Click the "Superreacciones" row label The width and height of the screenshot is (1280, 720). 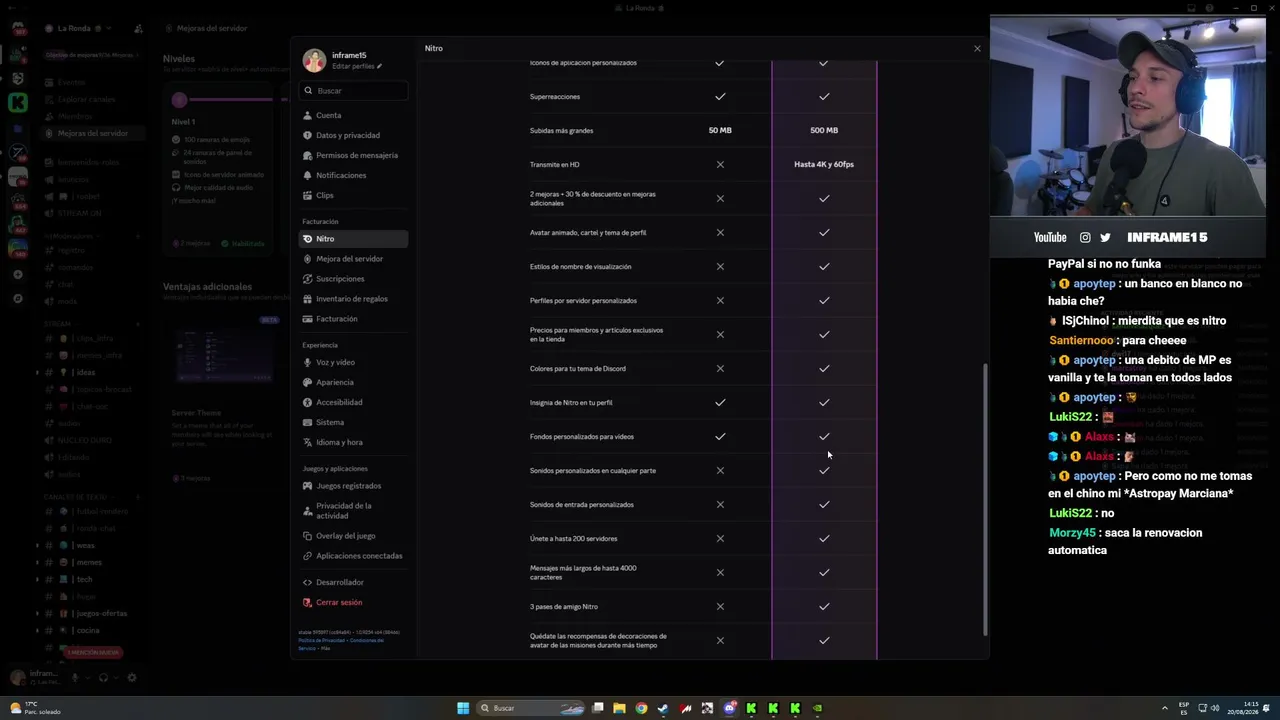point(555,97)
